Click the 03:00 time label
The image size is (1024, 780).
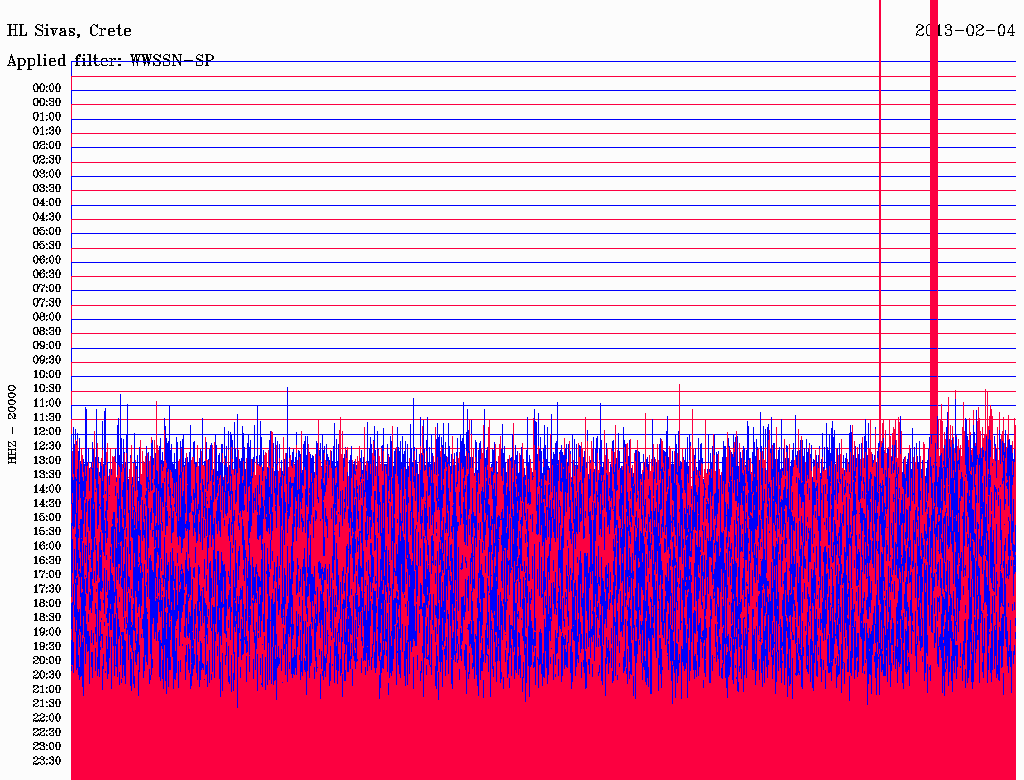tap(47, 174)
